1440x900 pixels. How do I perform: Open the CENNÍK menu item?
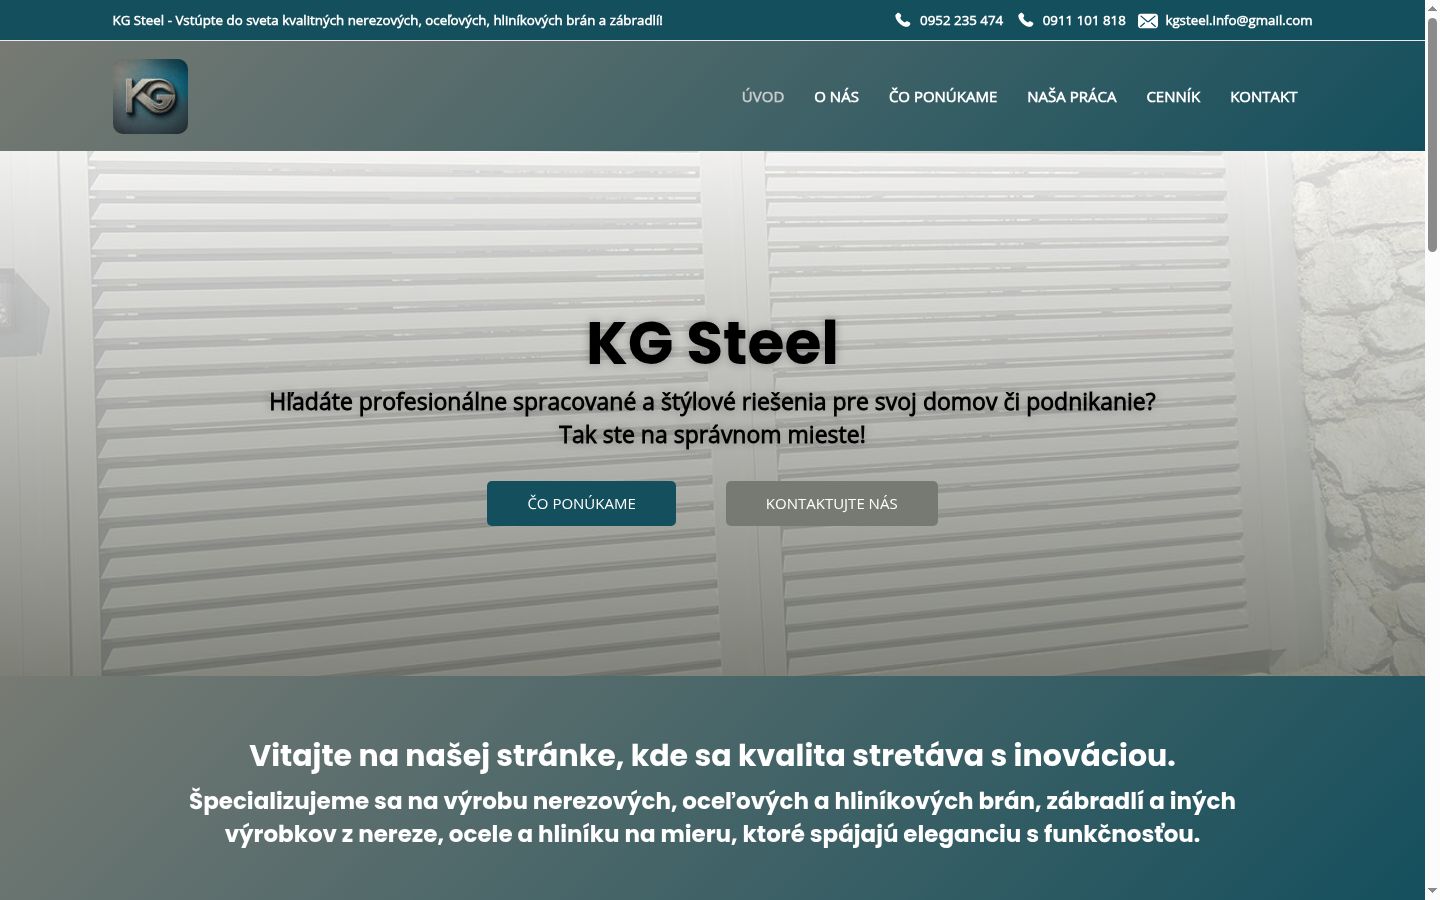[x=1173, y=97]
